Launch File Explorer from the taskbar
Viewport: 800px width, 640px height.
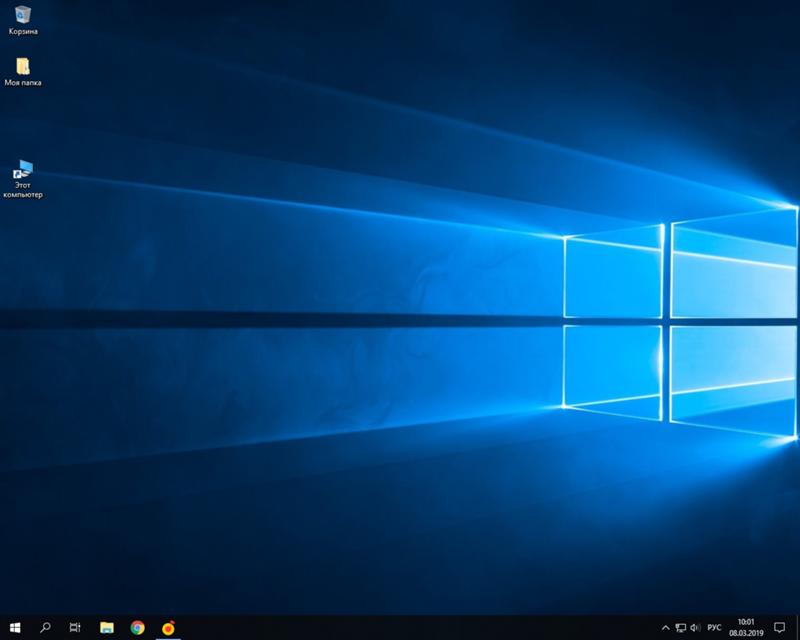[x=107, y=627]
